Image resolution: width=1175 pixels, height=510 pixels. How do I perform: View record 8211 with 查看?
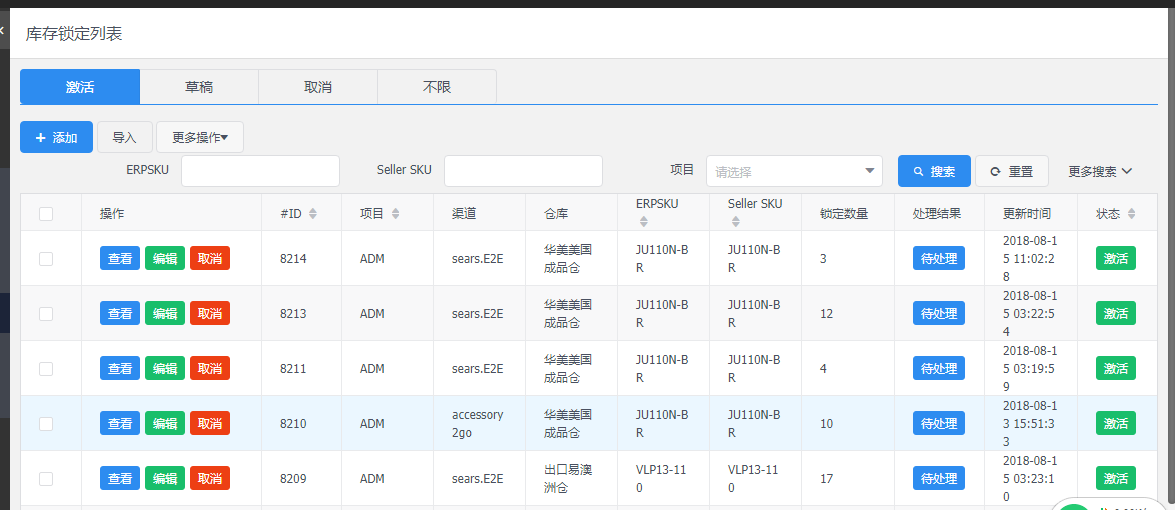tap(120, 368)
